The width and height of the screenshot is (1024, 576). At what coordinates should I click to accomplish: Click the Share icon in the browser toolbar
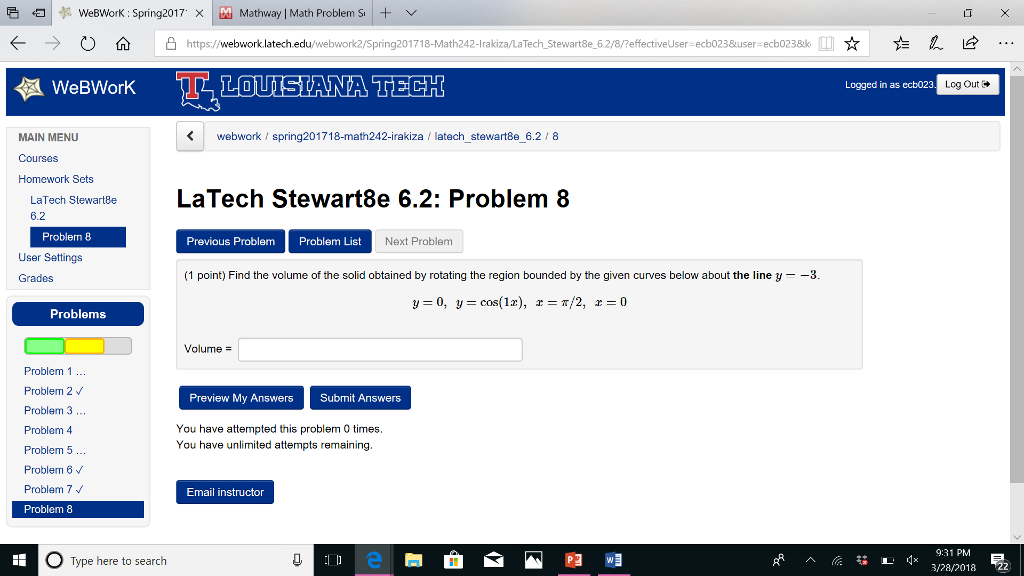[968, 43]
